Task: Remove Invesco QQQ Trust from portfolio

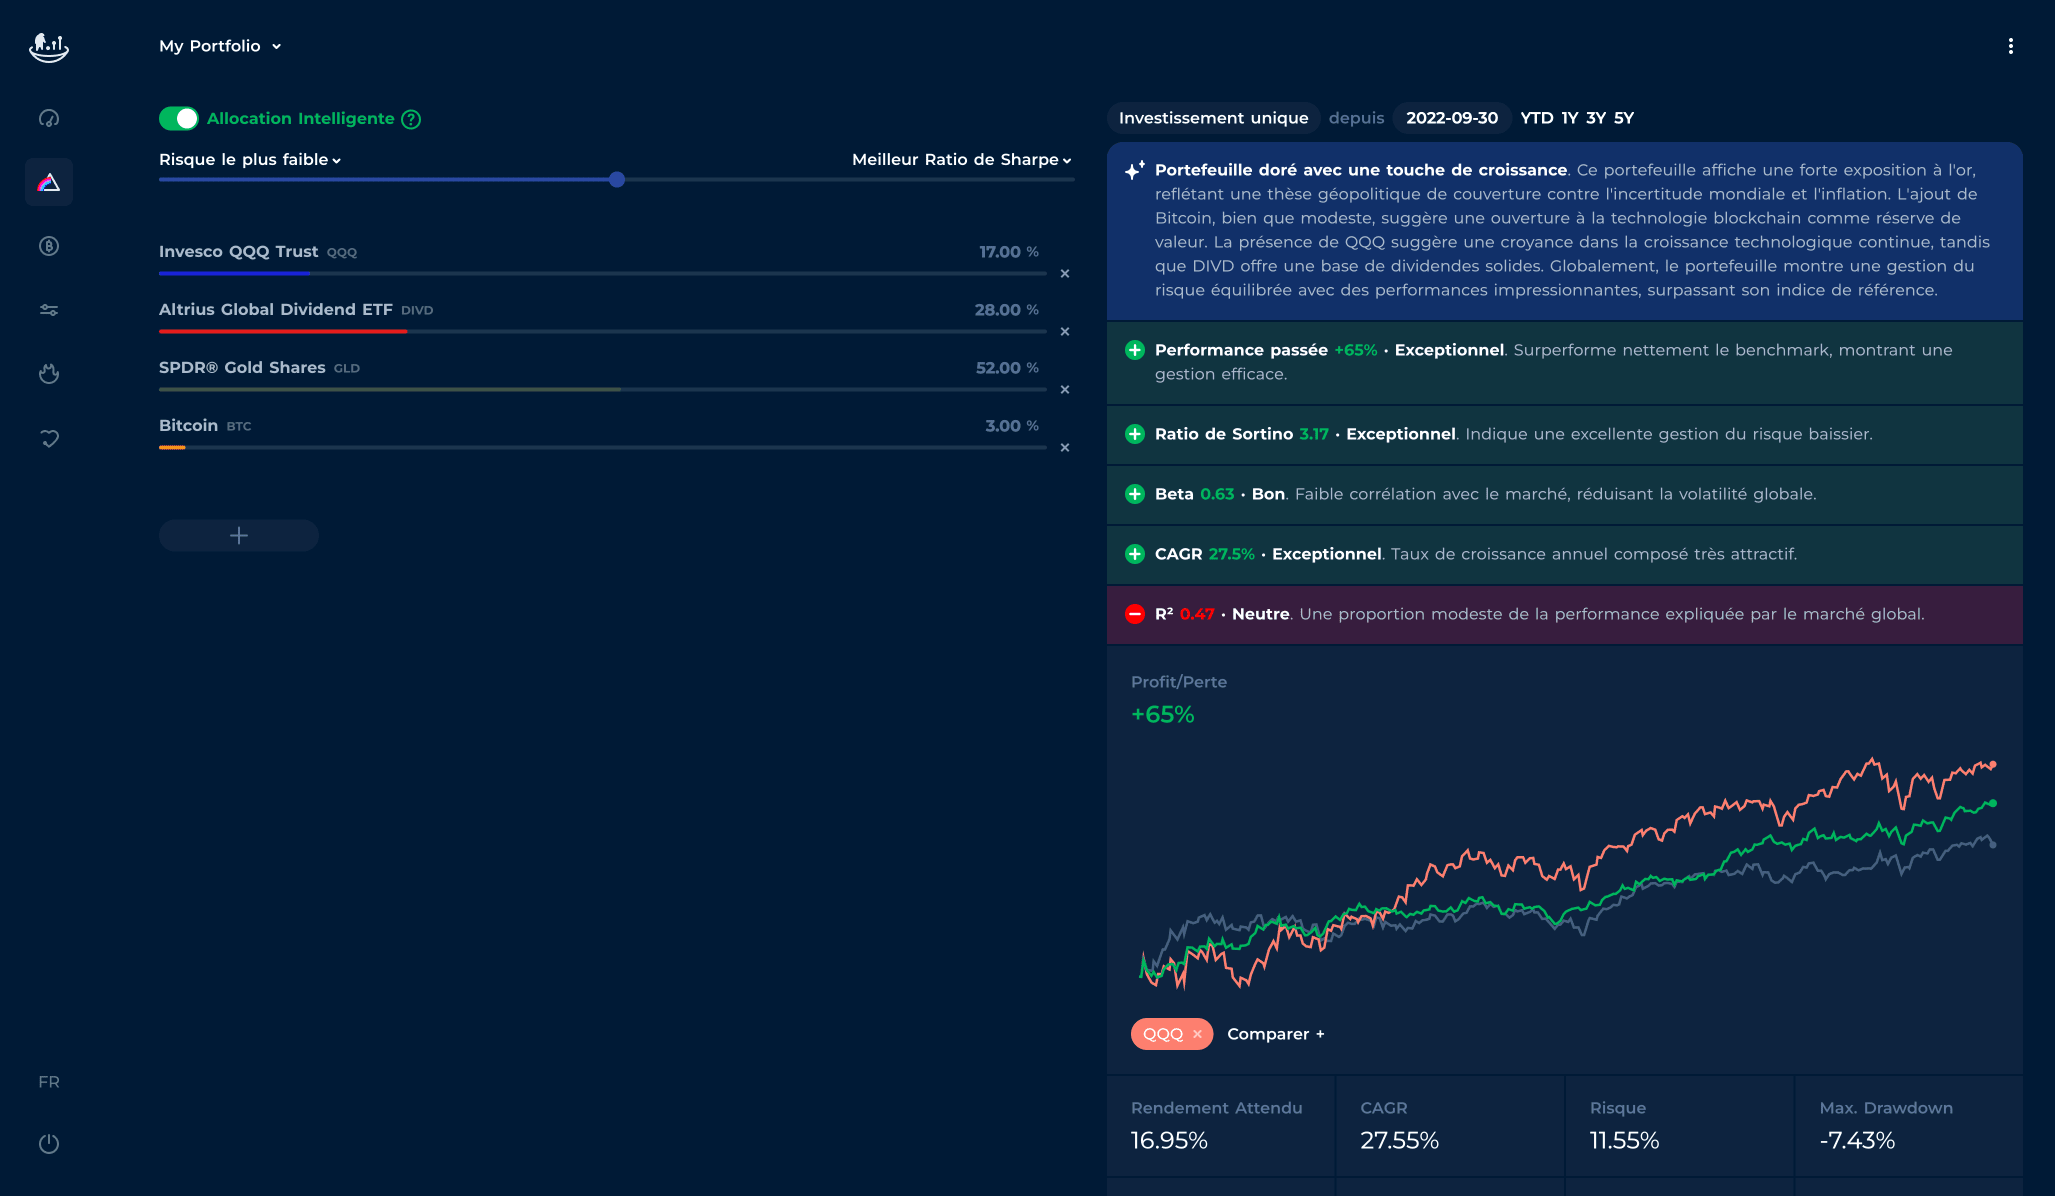Action: click(1065, 273)
